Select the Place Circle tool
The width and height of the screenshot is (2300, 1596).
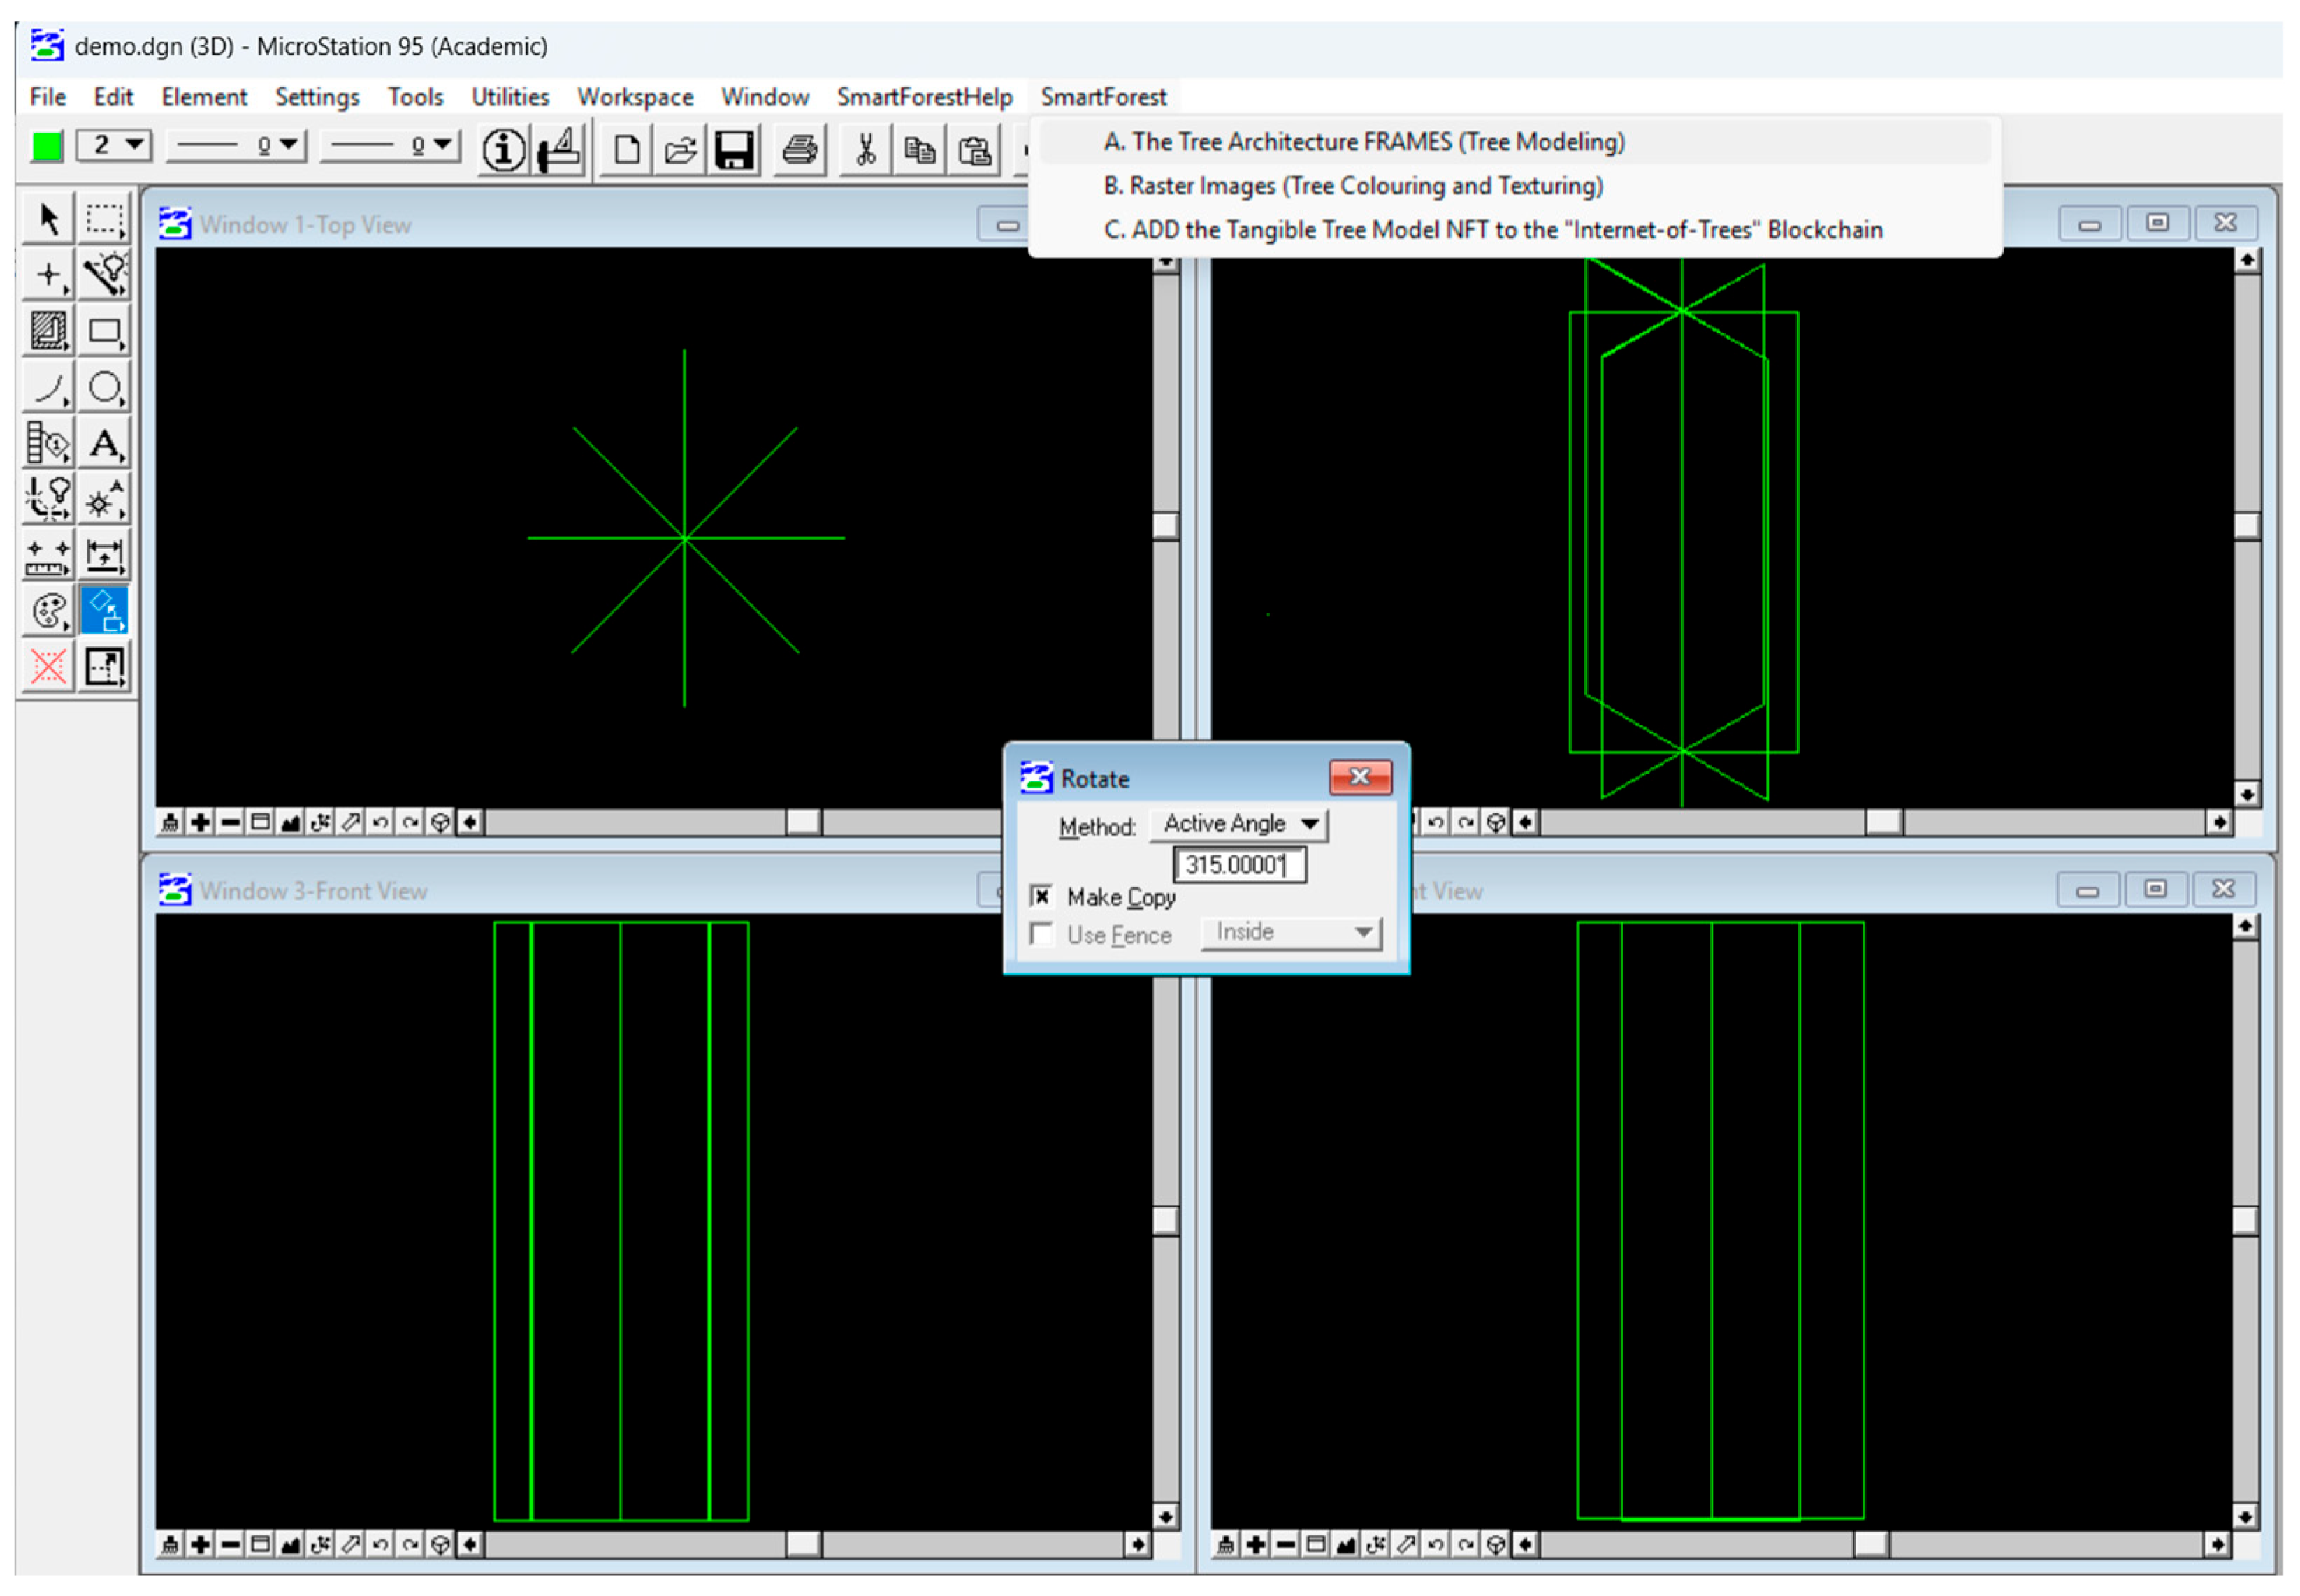tap(104, 387)
